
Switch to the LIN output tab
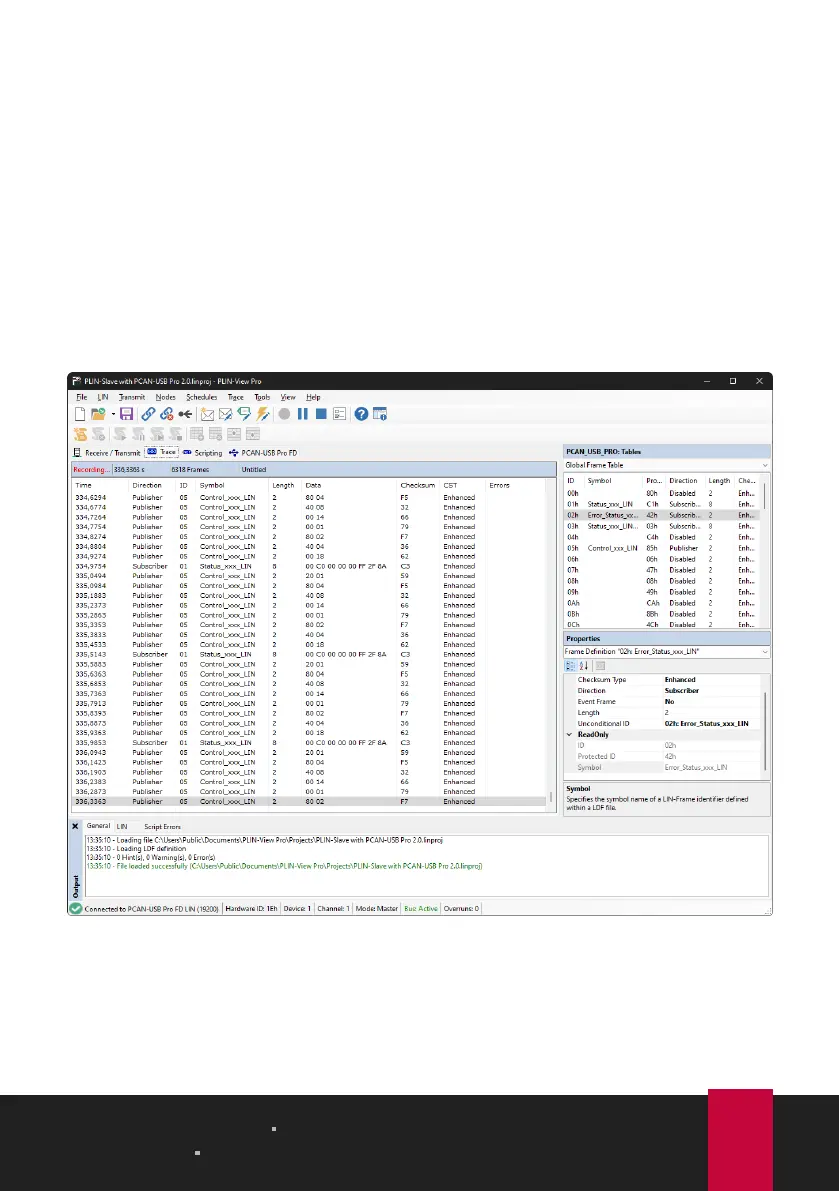[121, 826]
